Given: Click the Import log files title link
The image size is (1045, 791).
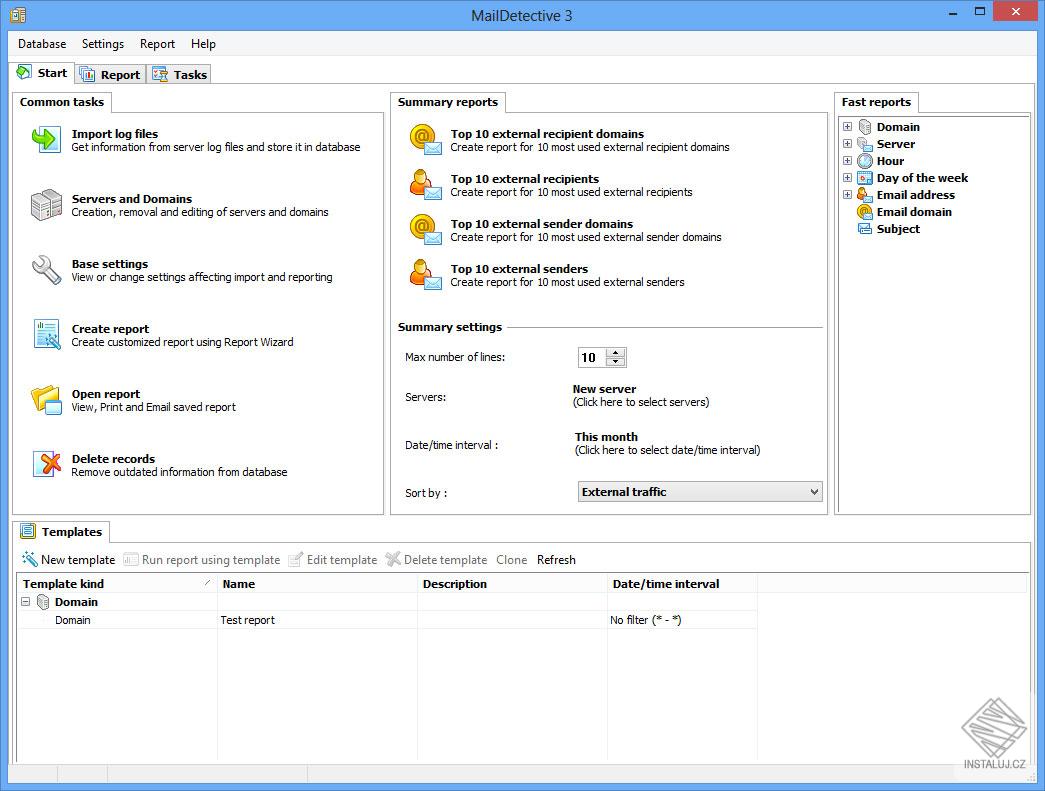Looking at the screenshot, I should (115, 133).
